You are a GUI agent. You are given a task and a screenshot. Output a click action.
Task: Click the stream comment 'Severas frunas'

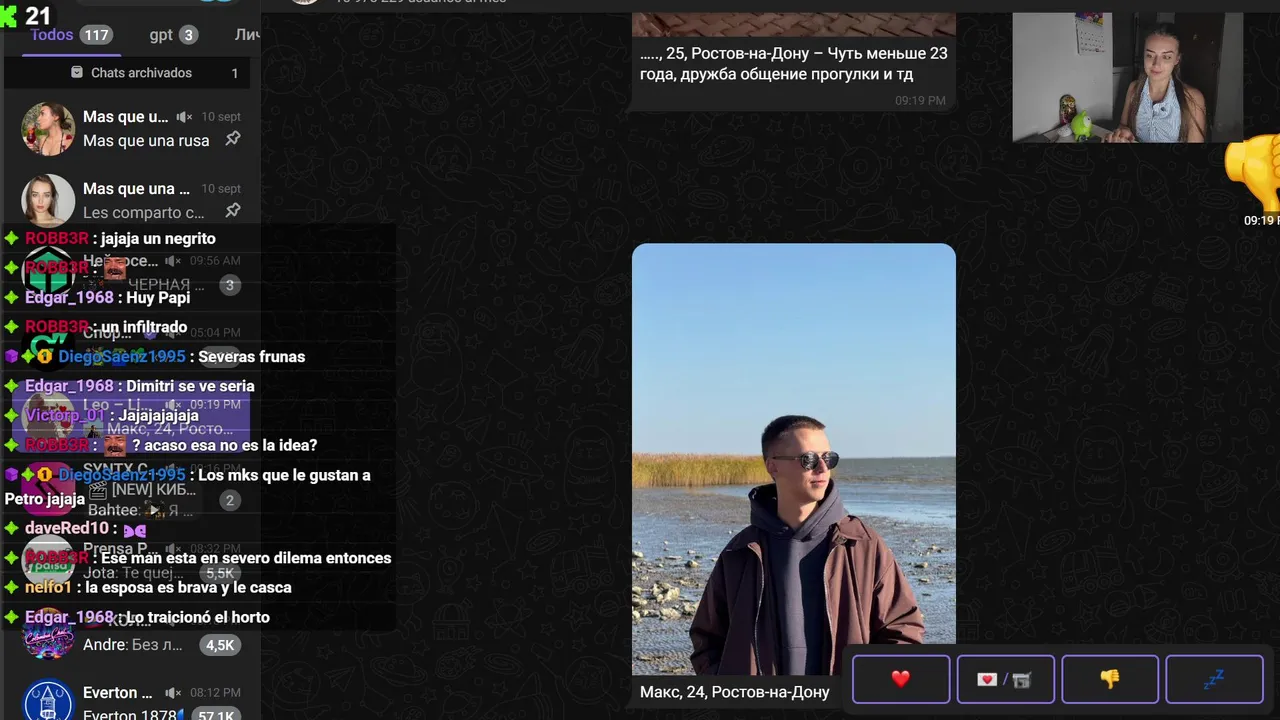pos(252,357)
